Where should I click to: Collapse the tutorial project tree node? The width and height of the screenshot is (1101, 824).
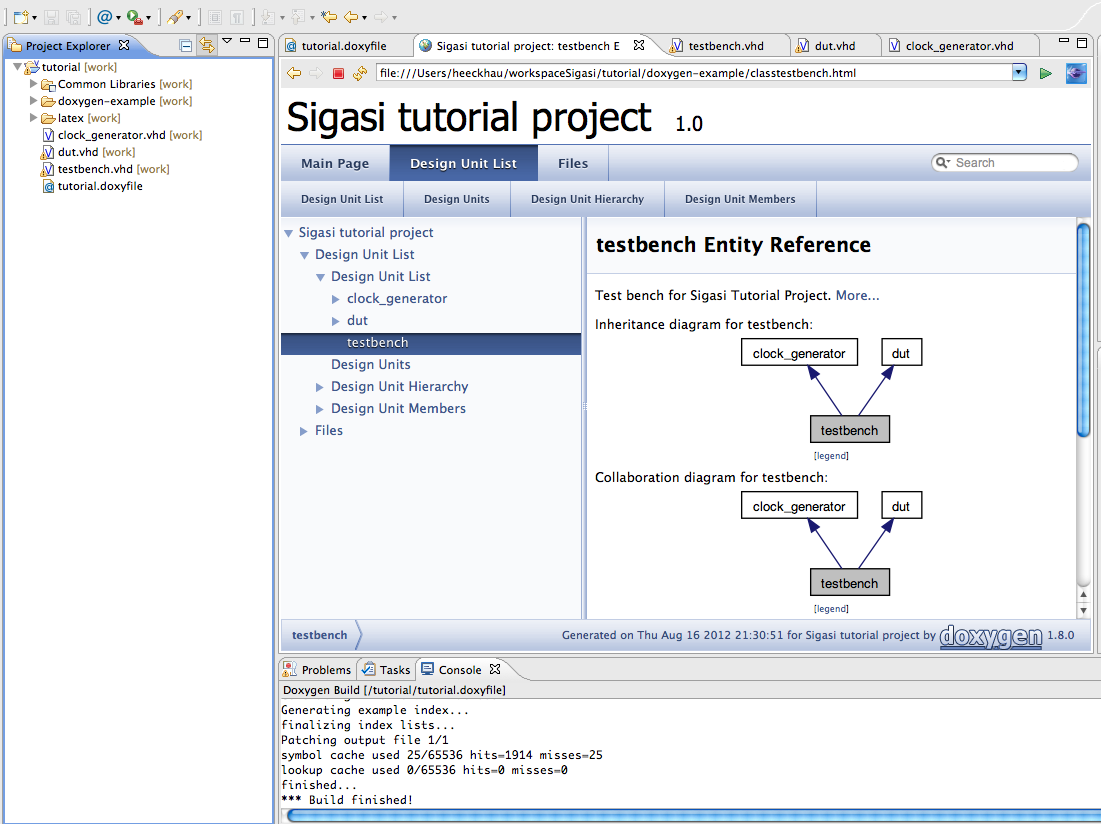[18, 67]
